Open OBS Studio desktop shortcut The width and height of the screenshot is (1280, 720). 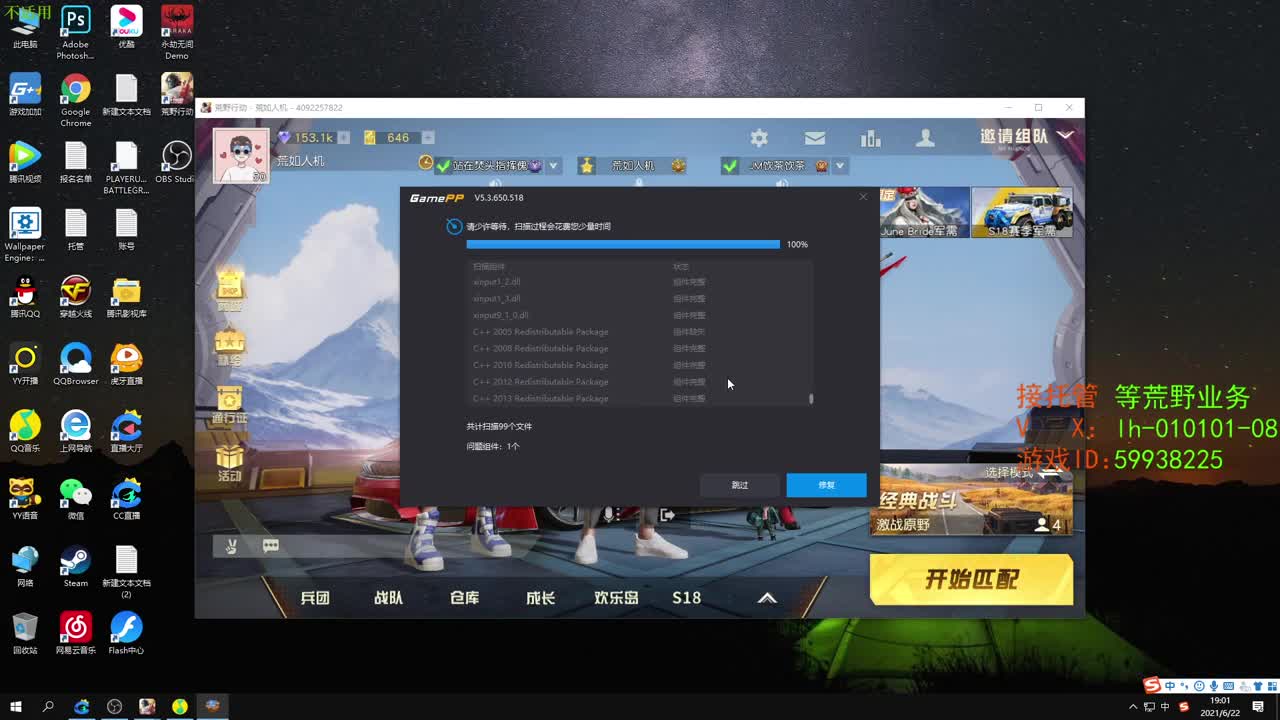pyautogui.click(x=176, y=161)
